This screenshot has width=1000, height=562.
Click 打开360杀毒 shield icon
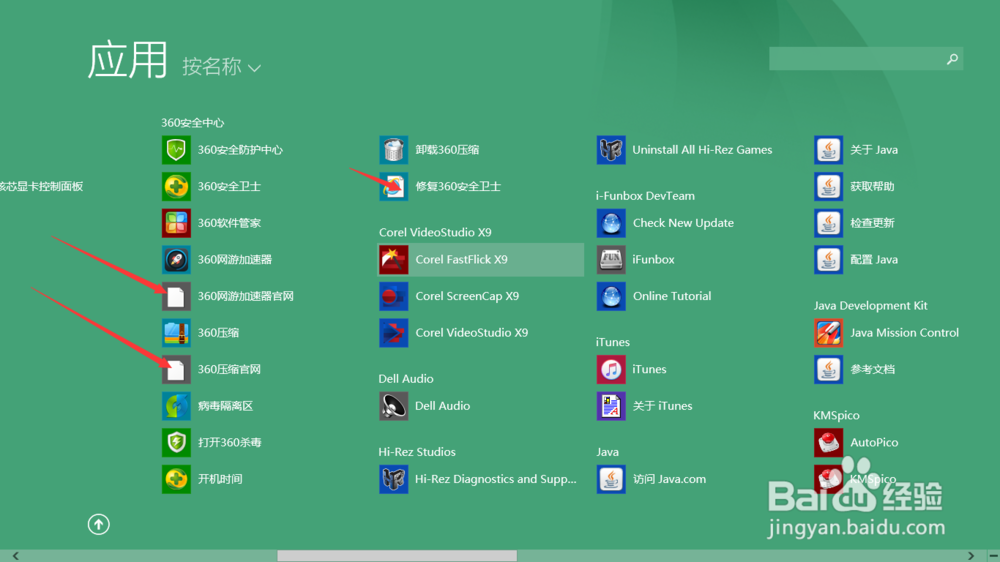point(176,443)
